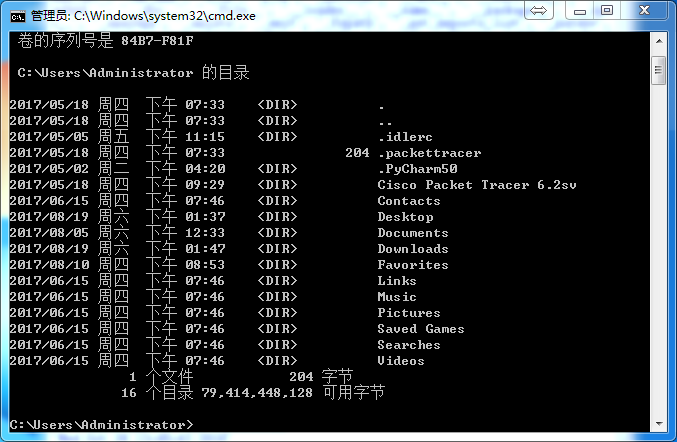The width and height of the screenshot is (677, 442).
Task: Click the <DIR> marker on Links row
Action: point(277,281)
